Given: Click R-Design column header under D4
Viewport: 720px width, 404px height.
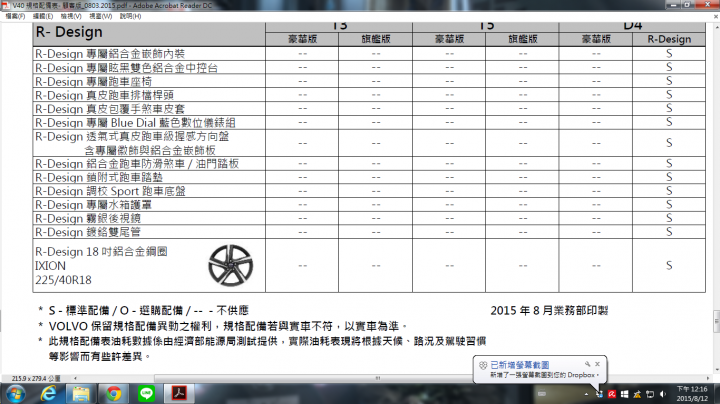Looking at the screenshot, I should tap(669, 39).
